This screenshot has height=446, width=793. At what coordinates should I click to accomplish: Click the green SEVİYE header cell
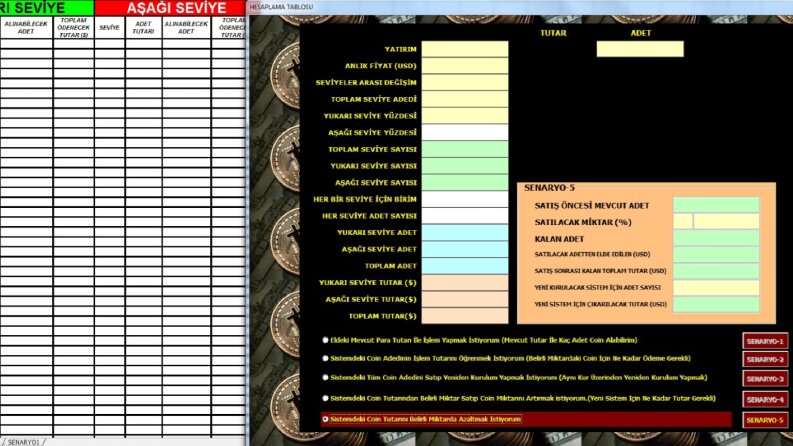click(x=47, y=8)
